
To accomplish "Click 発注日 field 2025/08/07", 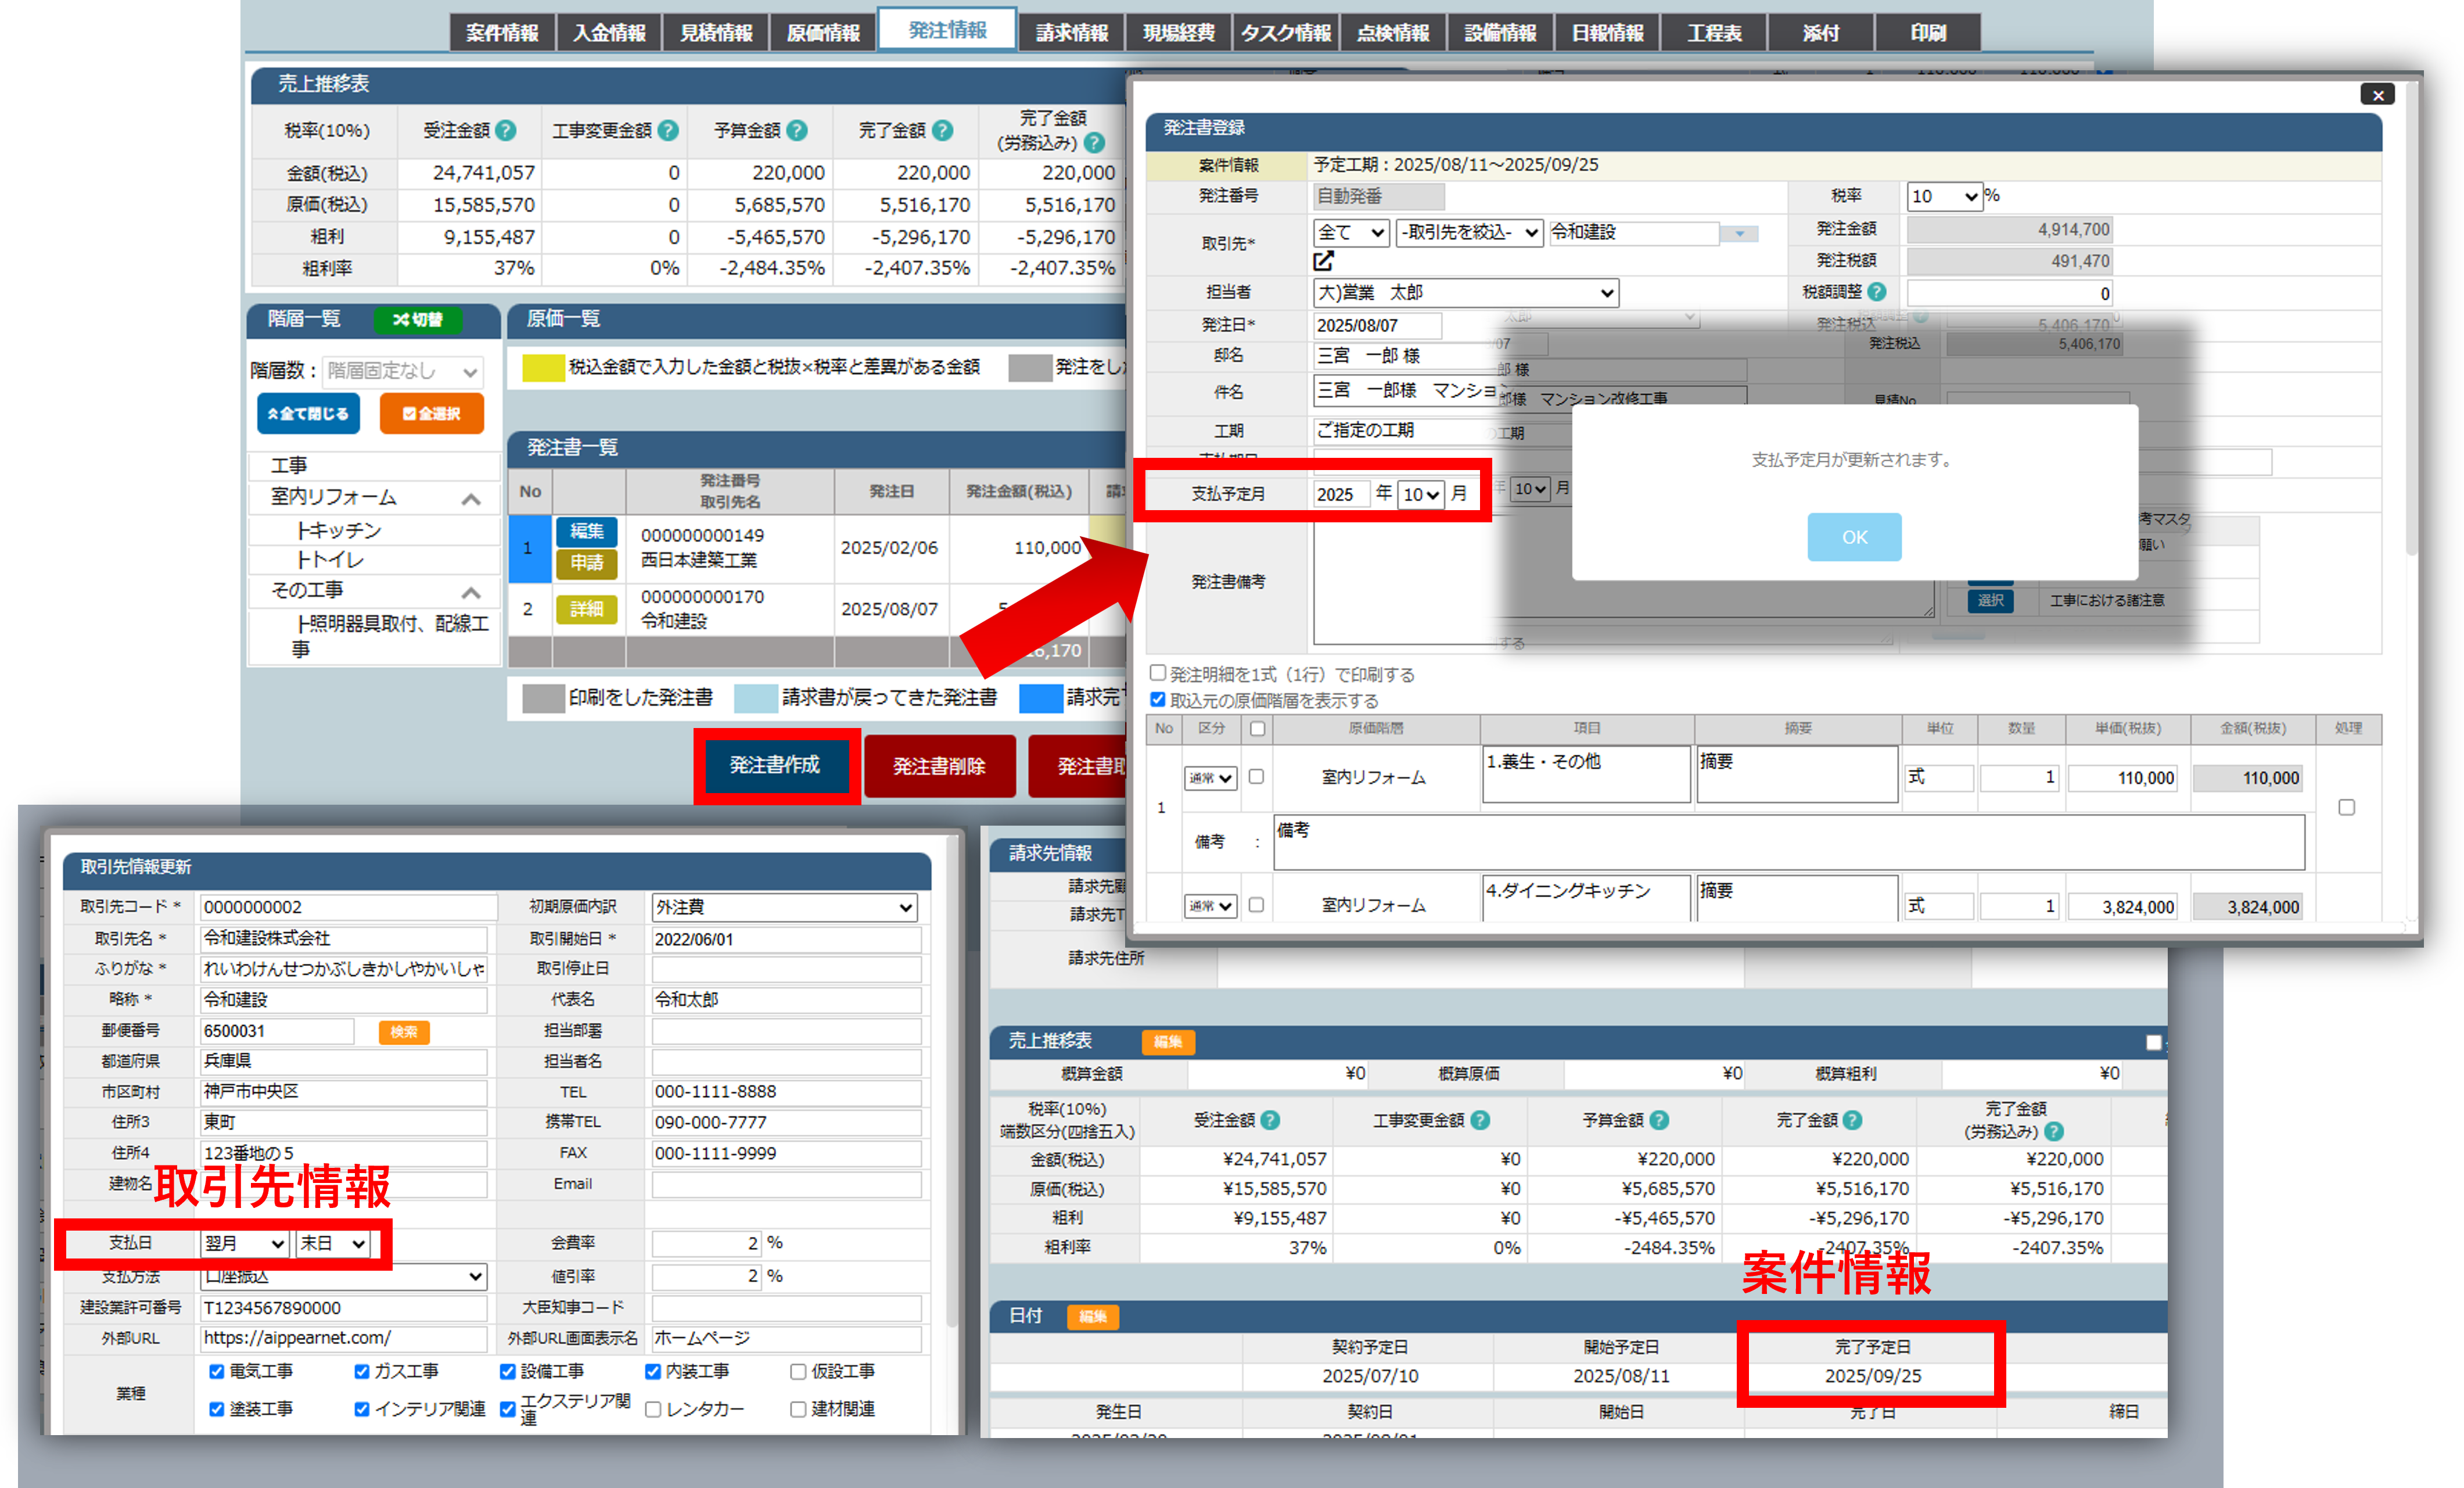I will [1377, 326].
